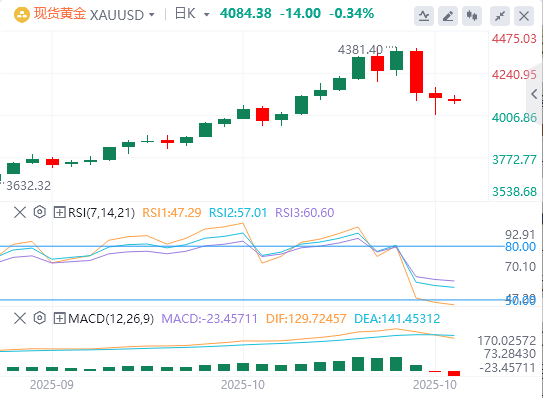This screenshot has width=543, height=398.
Task: Click the -0.34% change percentage
Action: [351, 14]
